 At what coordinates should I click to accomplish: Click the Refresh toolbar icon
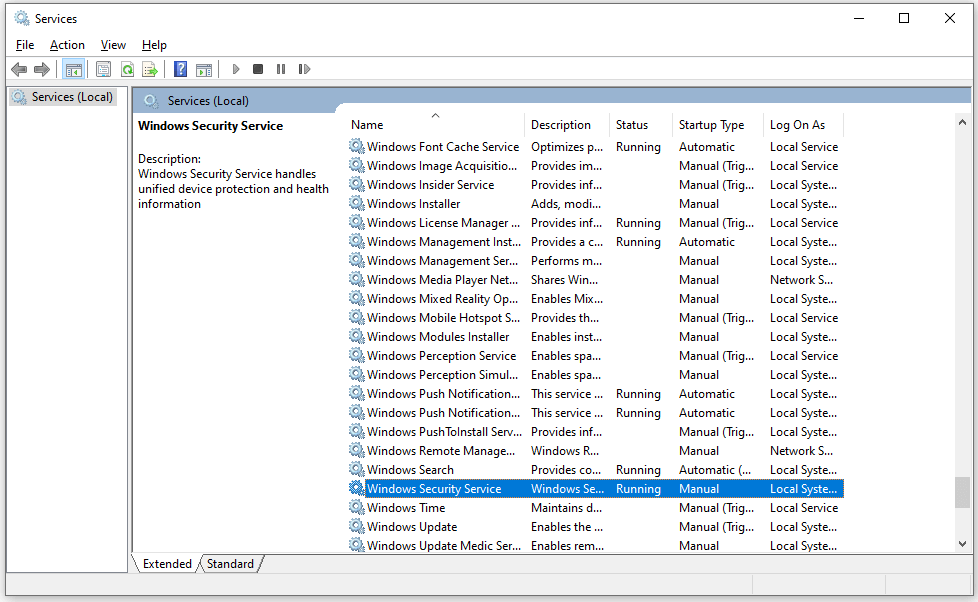(x=127, y=69)
